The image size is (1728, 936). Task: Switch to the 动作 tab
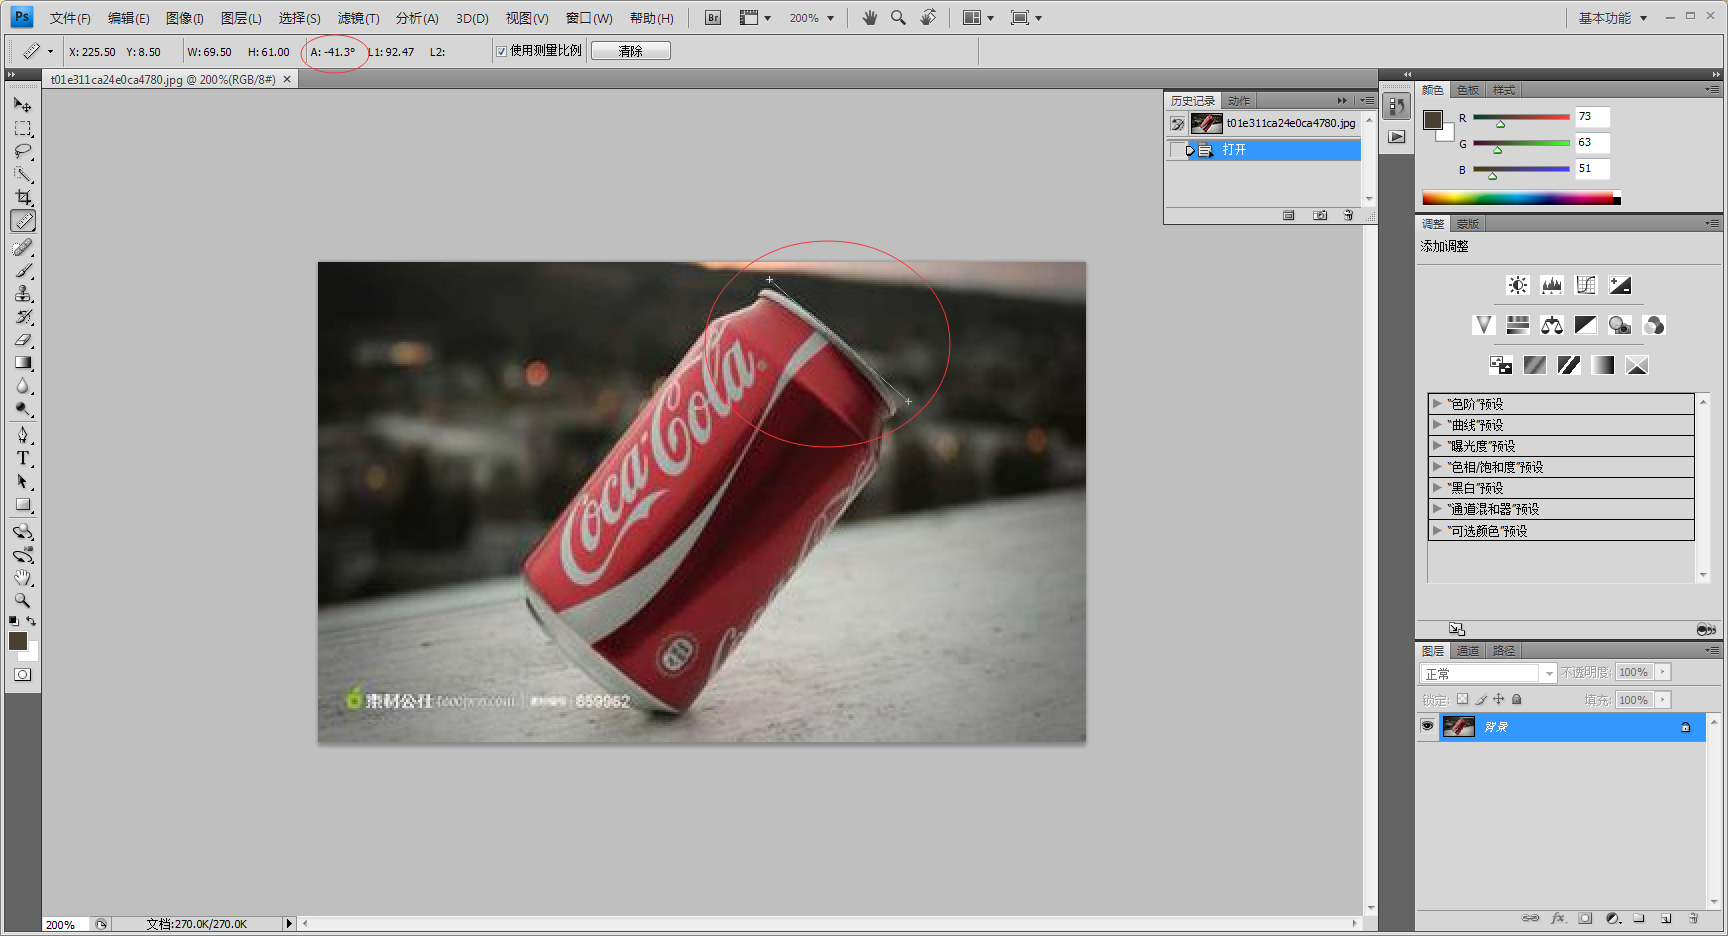point(1239,101)
